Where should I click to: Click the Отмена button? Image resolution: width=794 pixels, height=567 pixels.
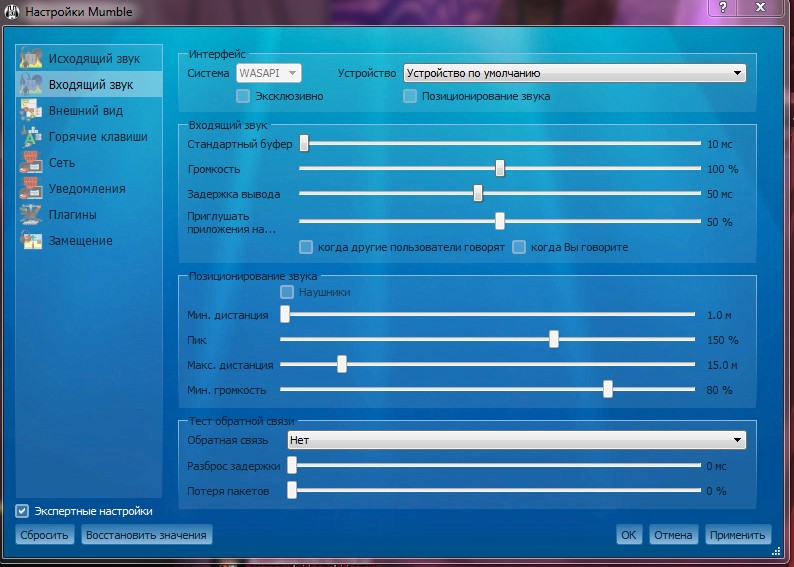click(673, 535)
